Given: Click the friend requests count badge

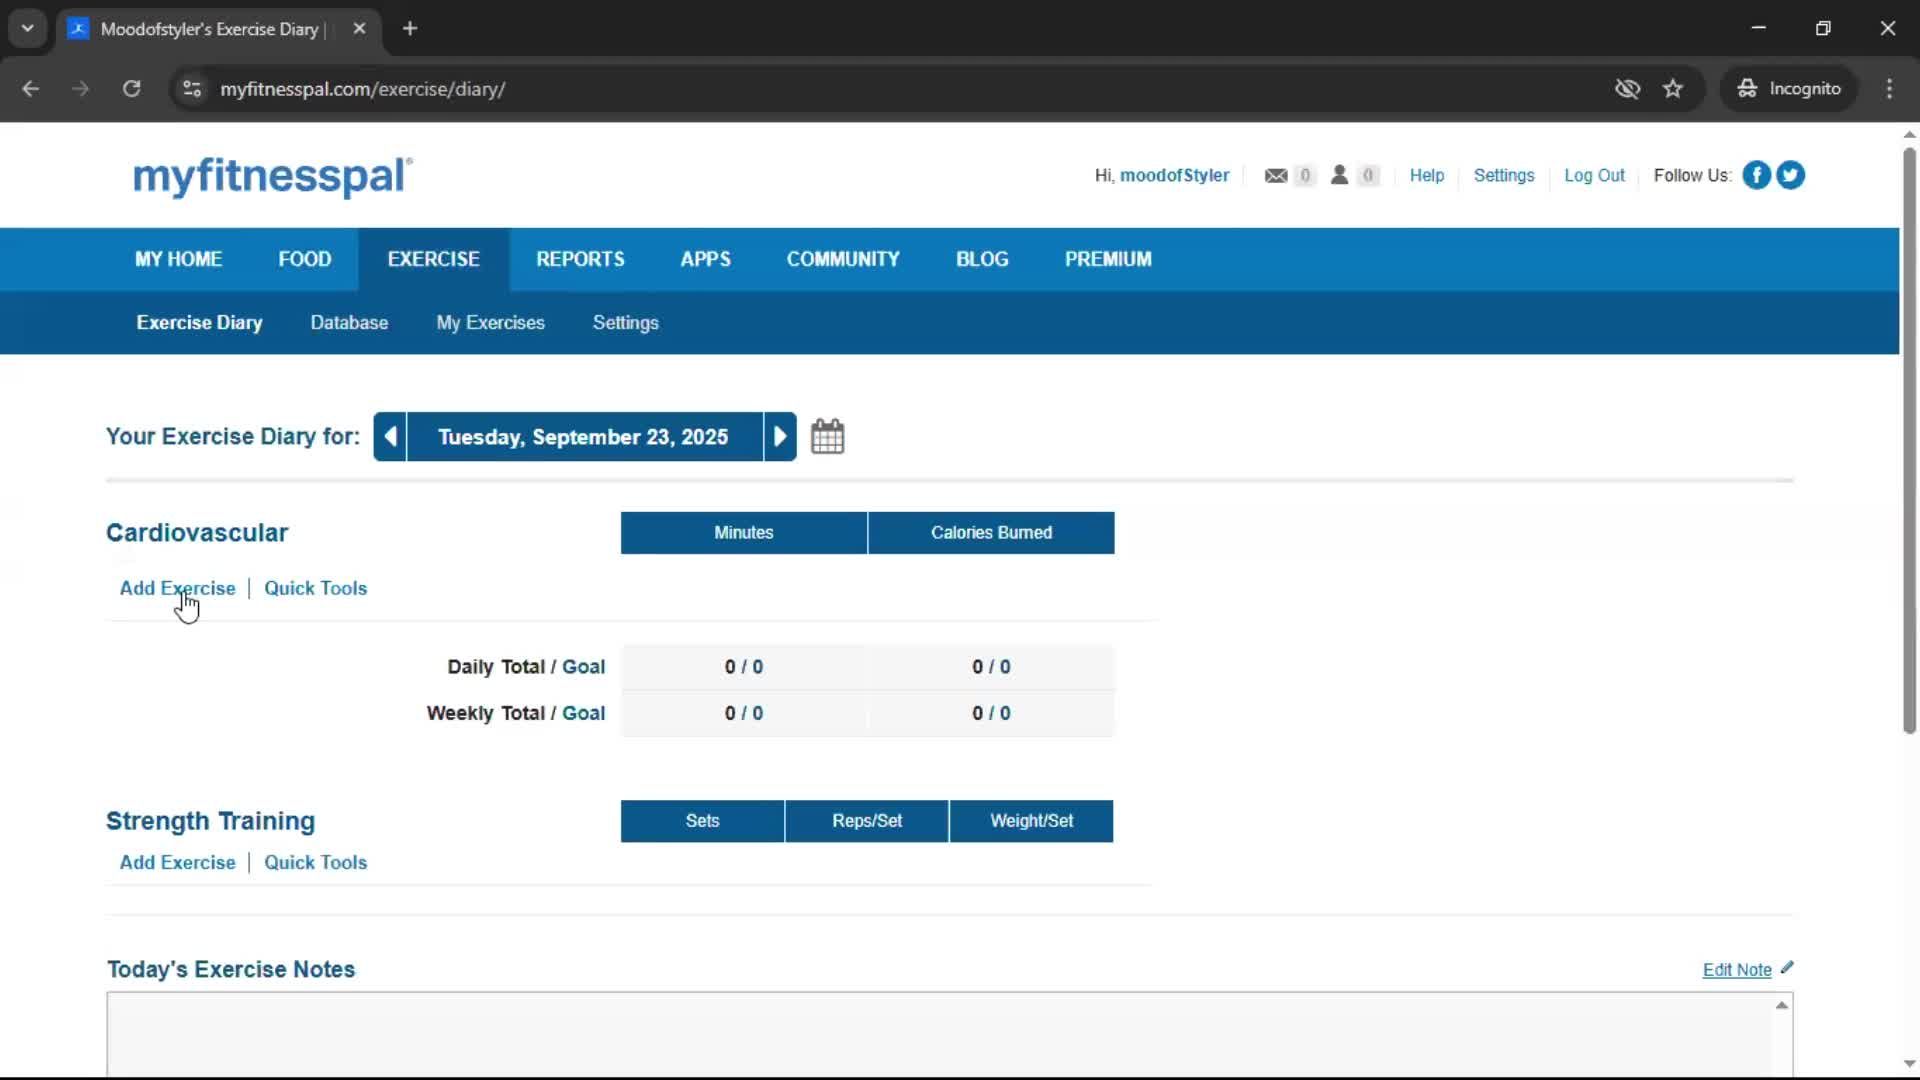Looking at the screenshot, I should [x=1368, y=176].
